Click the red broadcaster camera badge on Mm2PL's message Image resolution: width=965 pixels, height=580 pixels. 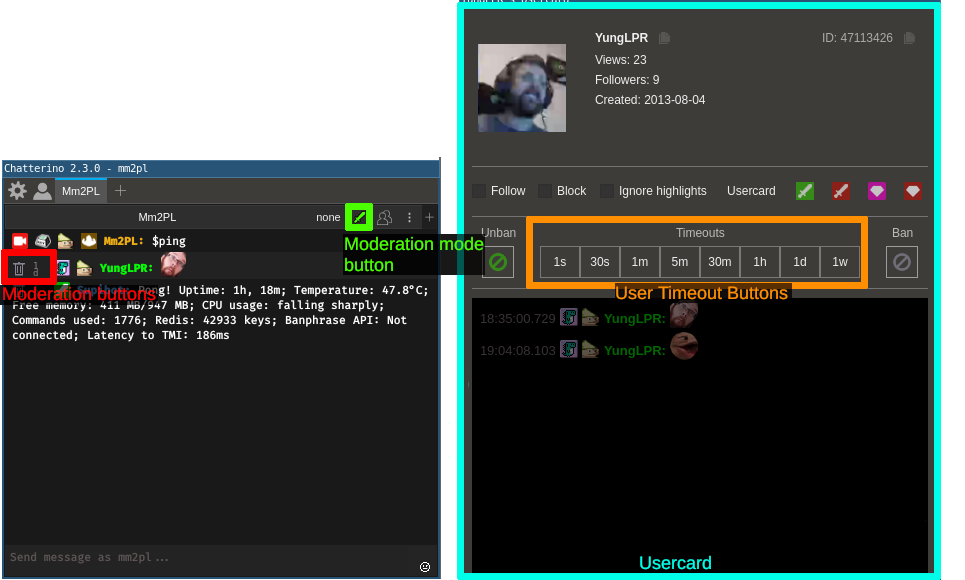[x=20, y=241]
